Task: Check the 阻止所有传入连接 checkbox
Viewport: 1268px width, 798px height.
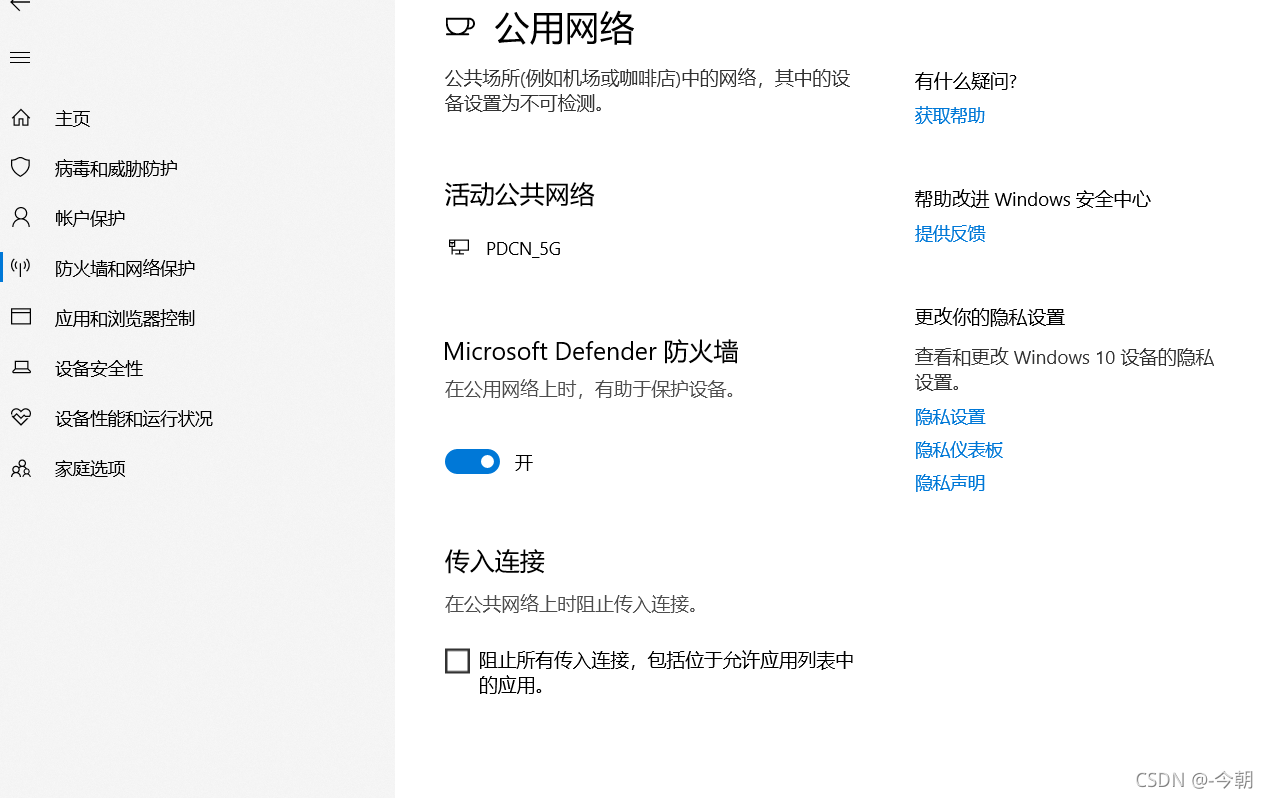Action: [x=457, y=661]
